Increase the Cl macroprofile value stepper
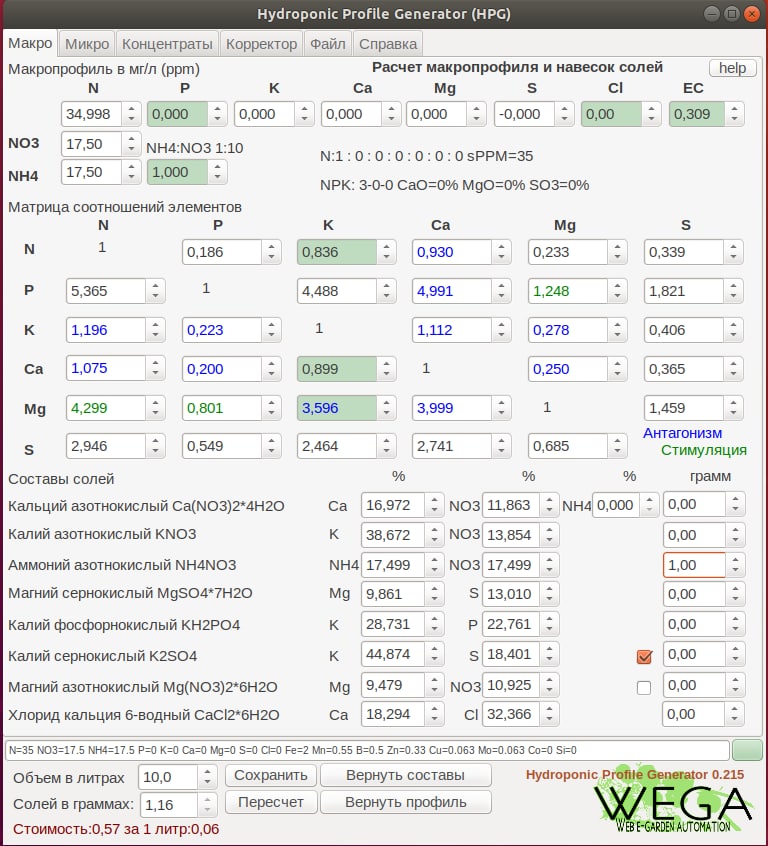The image size is (768, 846). pos(651,108)
